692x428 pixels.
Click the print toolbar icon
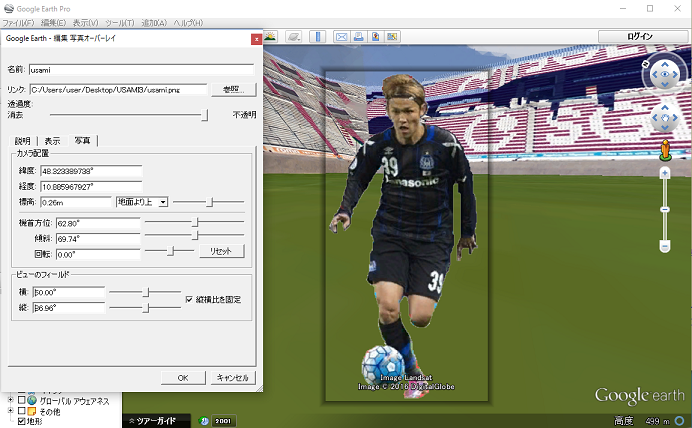click(358, 37)
